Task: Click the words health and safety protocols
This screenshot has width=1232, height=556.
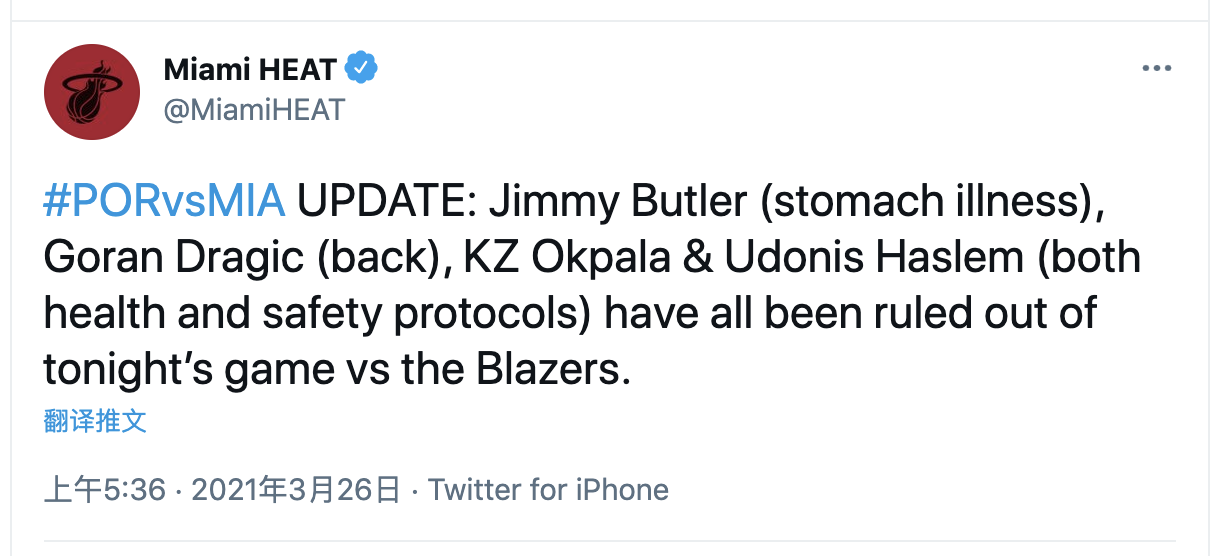Action: tap(320, 314)
